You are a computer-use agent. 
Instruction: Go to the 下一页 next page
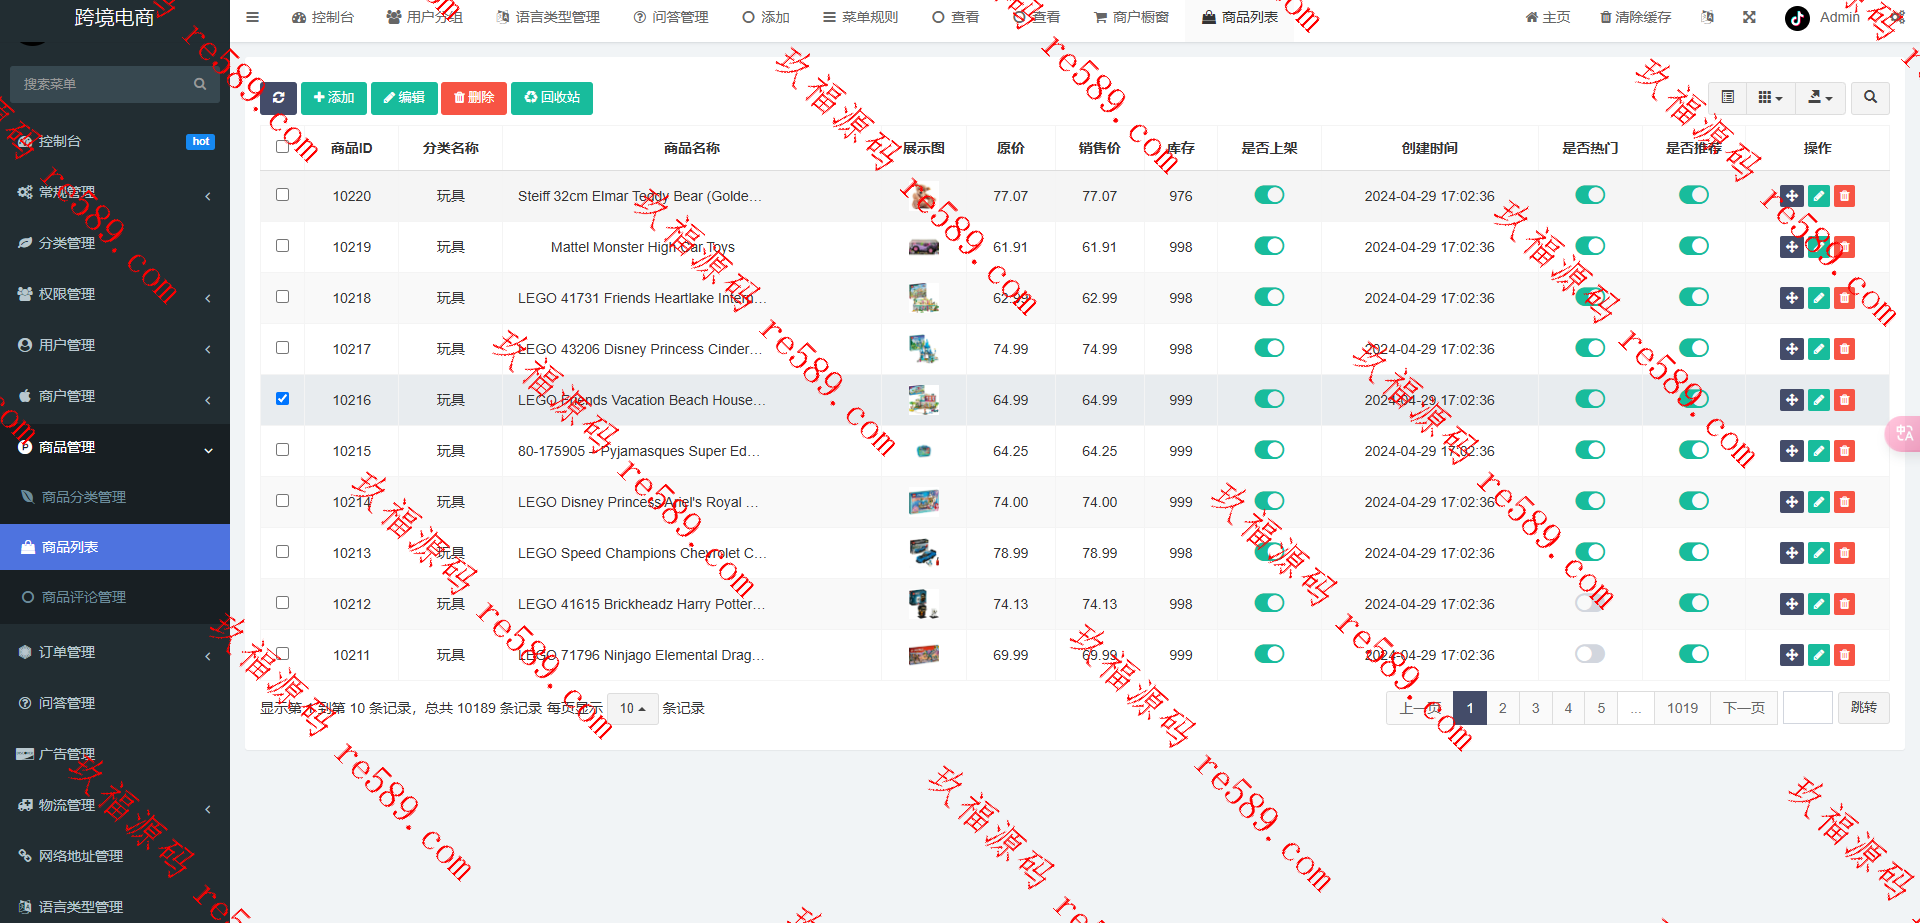pyautogui.click(x=1744, y=708)
